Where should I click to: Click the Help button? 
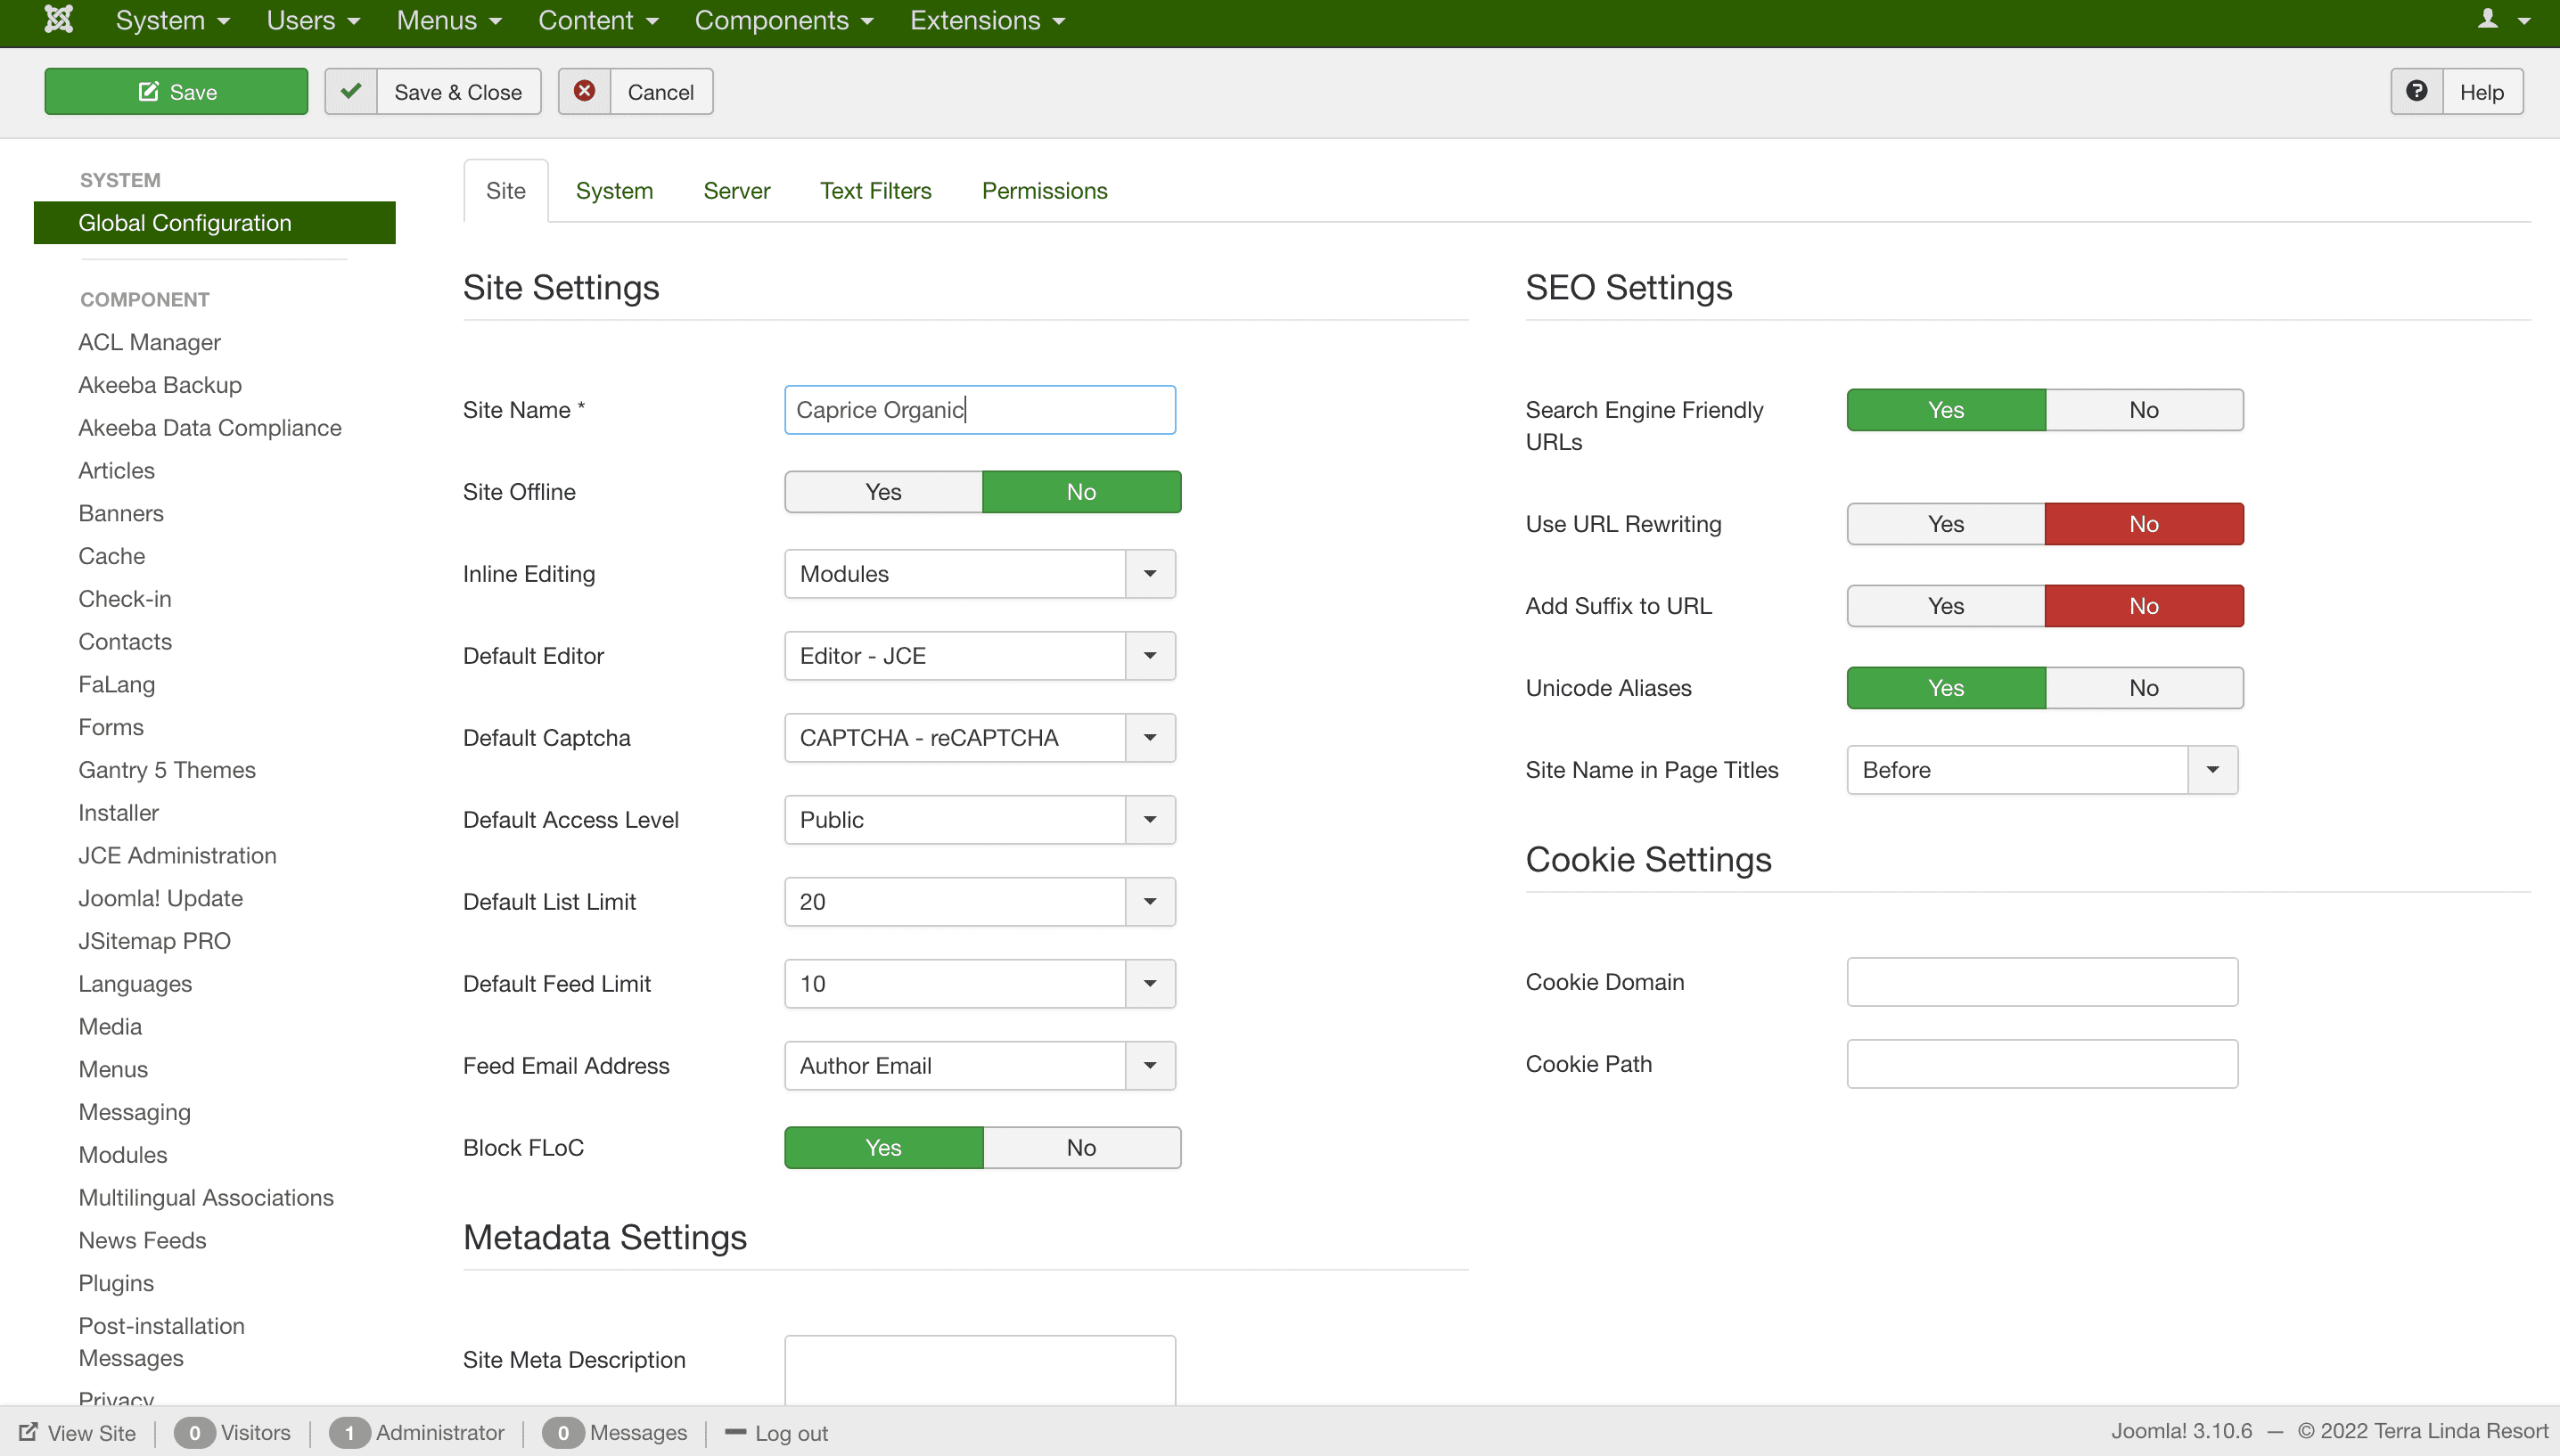point(2457,91)
